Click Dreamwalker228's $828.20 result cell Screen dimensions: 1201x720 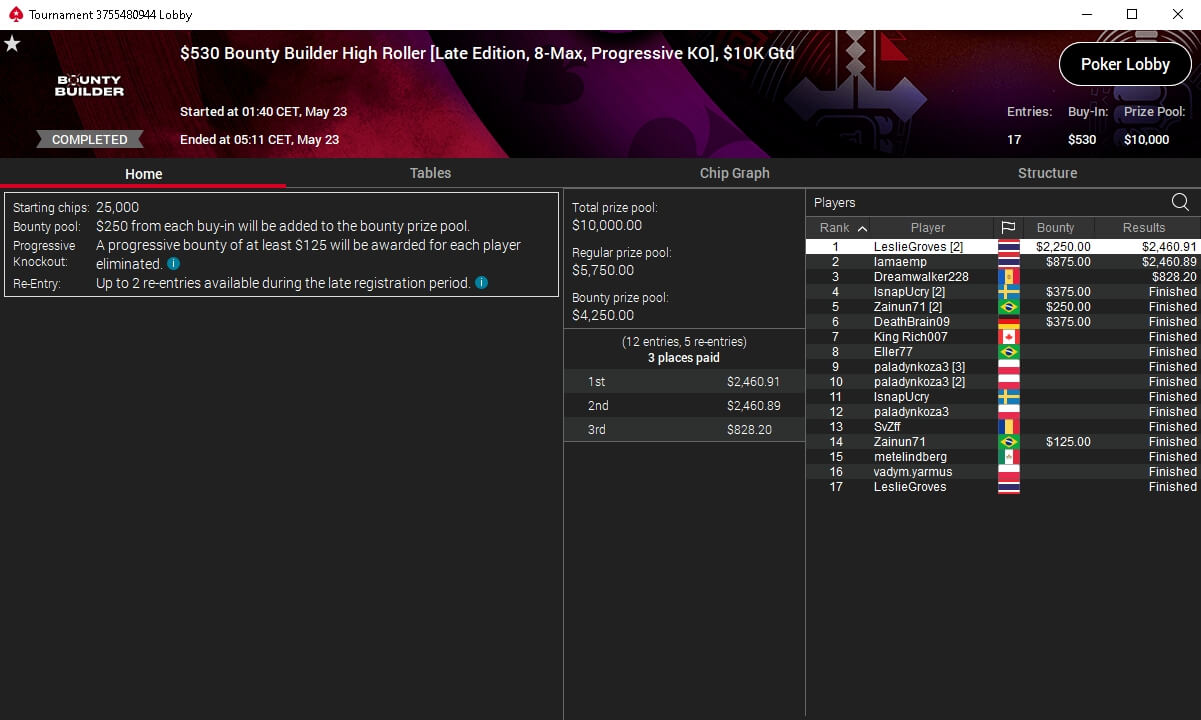(x=1174, y=277)
